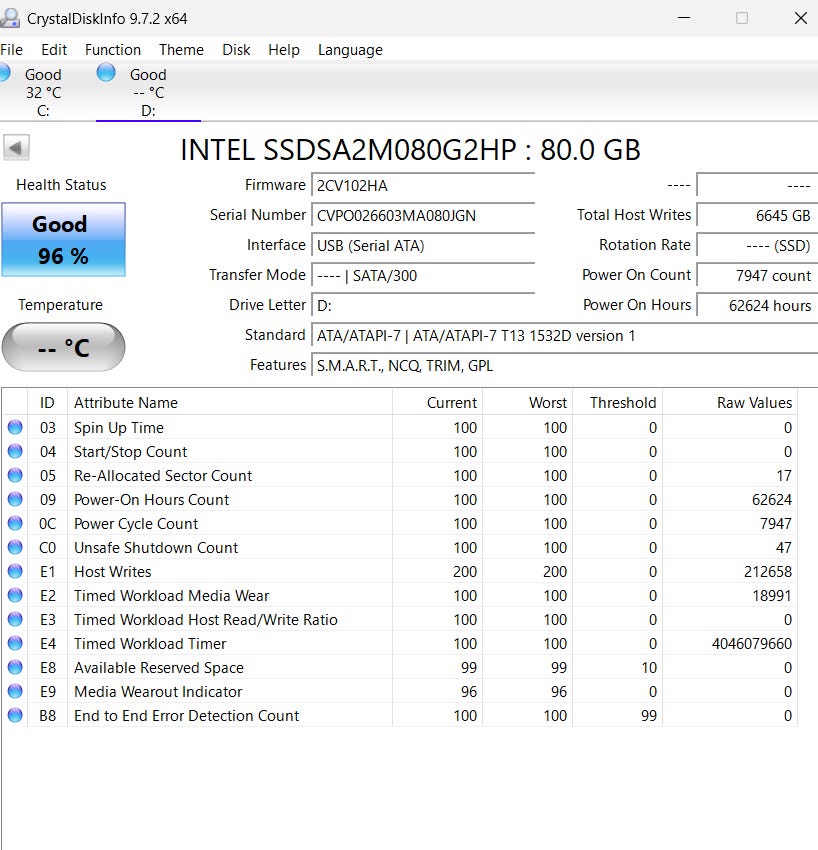The width and height of the screenshot is (818, 850).
Task: Click the status orb for Re-Allocated Sector Count
Action: click(x=15, y=475)
